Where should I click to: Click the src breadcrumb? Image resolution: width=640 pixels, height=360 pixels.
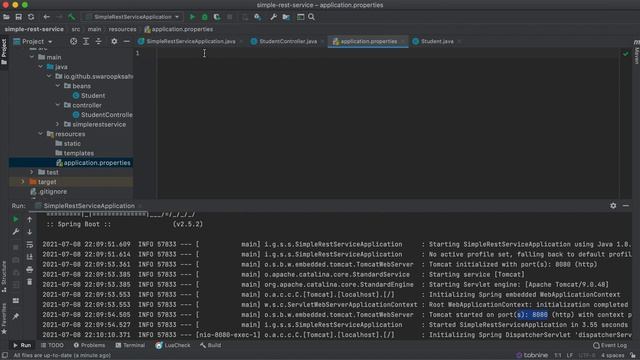76,29
